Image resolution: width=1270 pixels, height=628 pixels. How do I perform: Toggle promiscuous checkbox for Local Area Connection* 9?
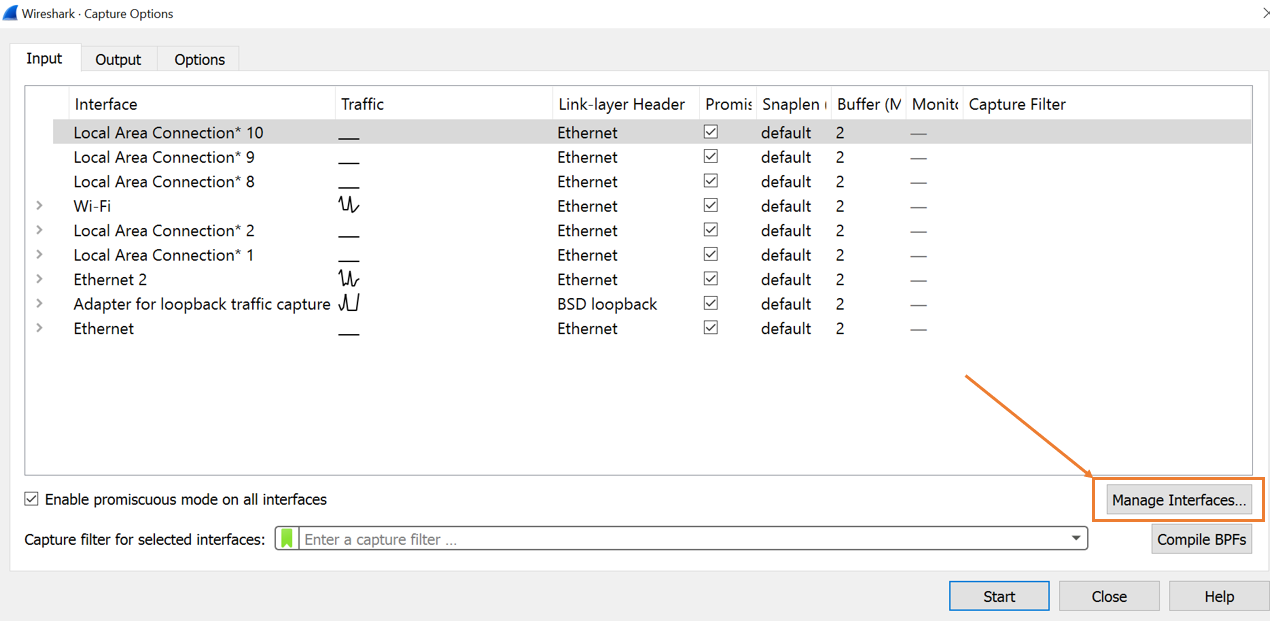pos(711,156)
